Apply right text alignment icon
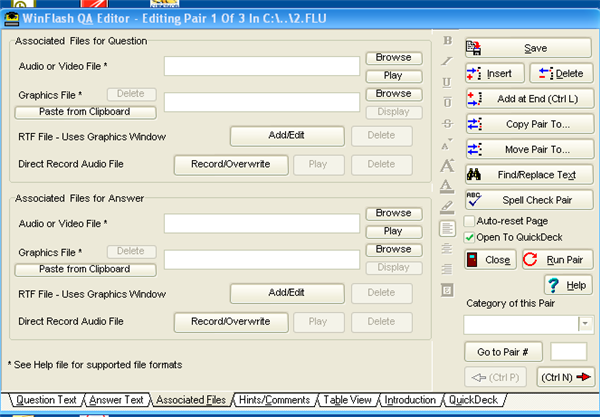The image size is (600, 417). pyautogui.click(x=447, y=269)
